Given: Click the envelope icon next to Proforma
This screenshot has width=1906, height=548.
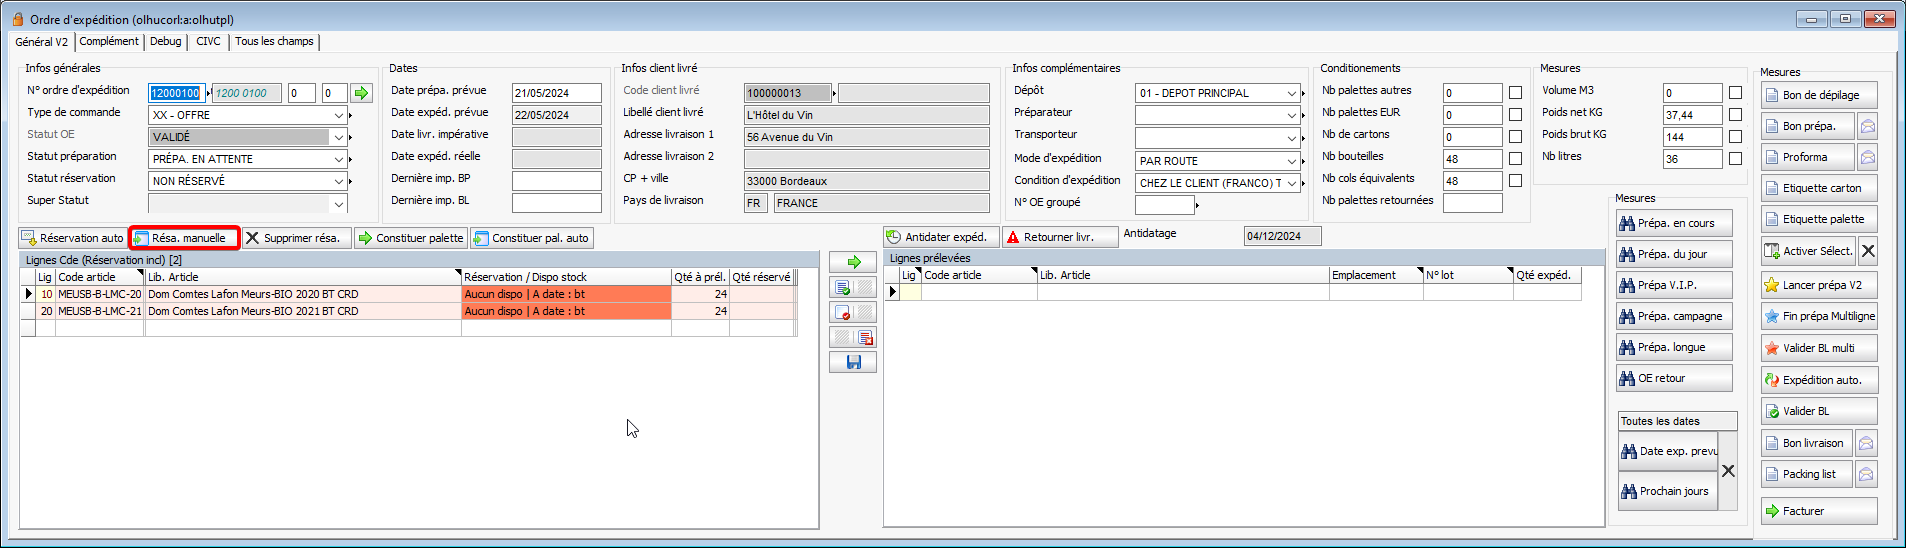Looking at the screenshot, I should coord(1866,158).
